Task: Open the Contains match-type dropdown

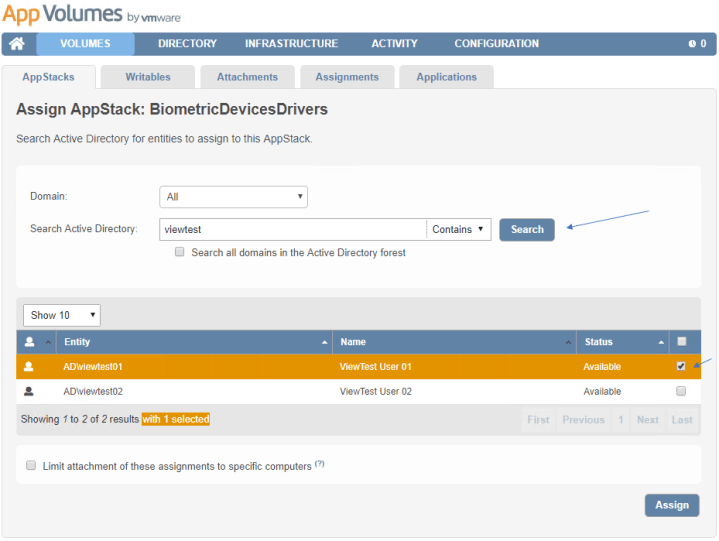Action: click(x=459, y=230)
